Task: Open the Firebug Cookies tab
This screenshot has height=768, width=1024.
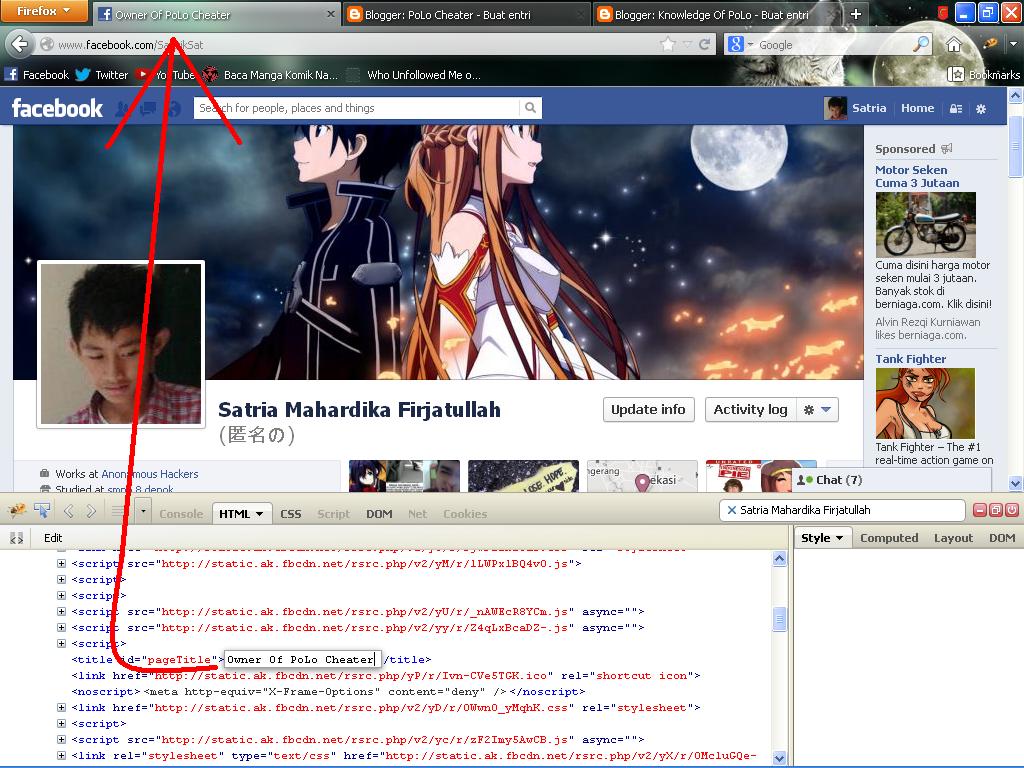Action: (465, 514)
